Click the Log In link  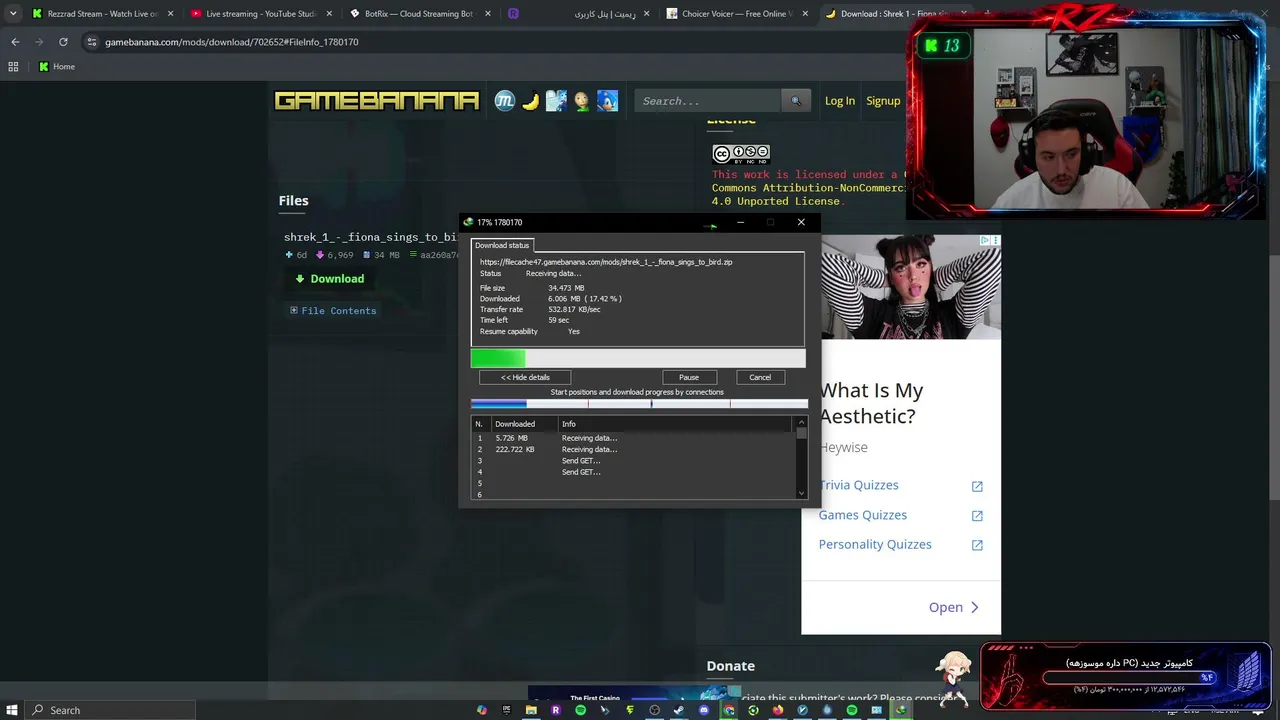coord(840,101)
